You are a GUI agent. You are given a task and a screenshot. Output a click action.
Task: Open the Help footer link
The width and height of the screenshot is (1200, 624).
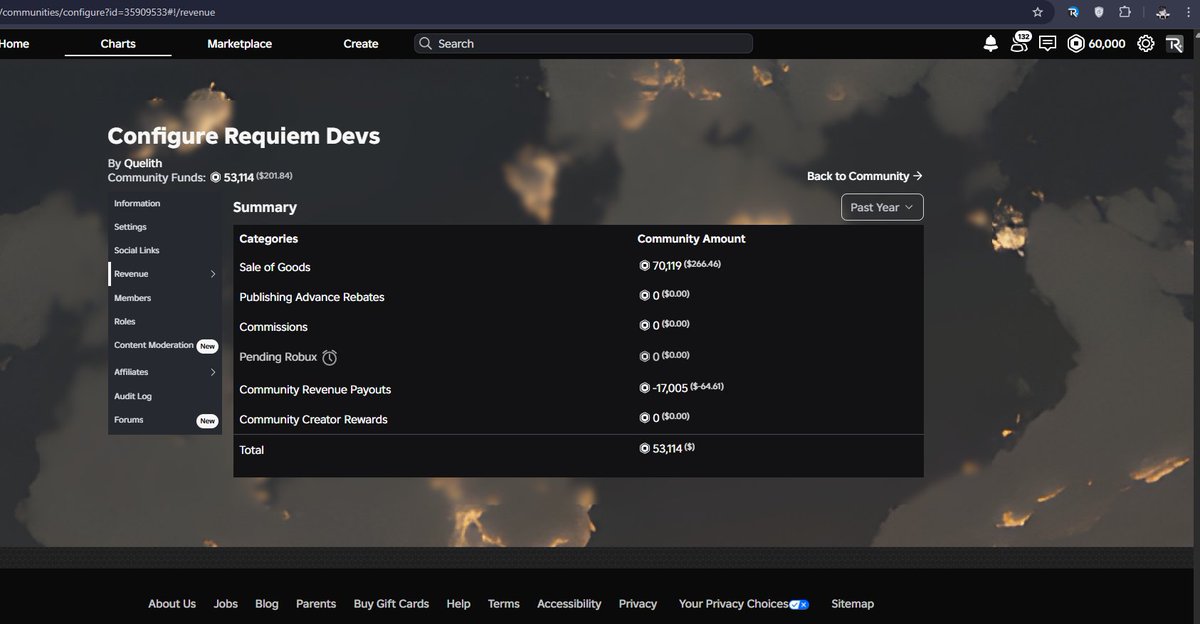pos(459,604)
